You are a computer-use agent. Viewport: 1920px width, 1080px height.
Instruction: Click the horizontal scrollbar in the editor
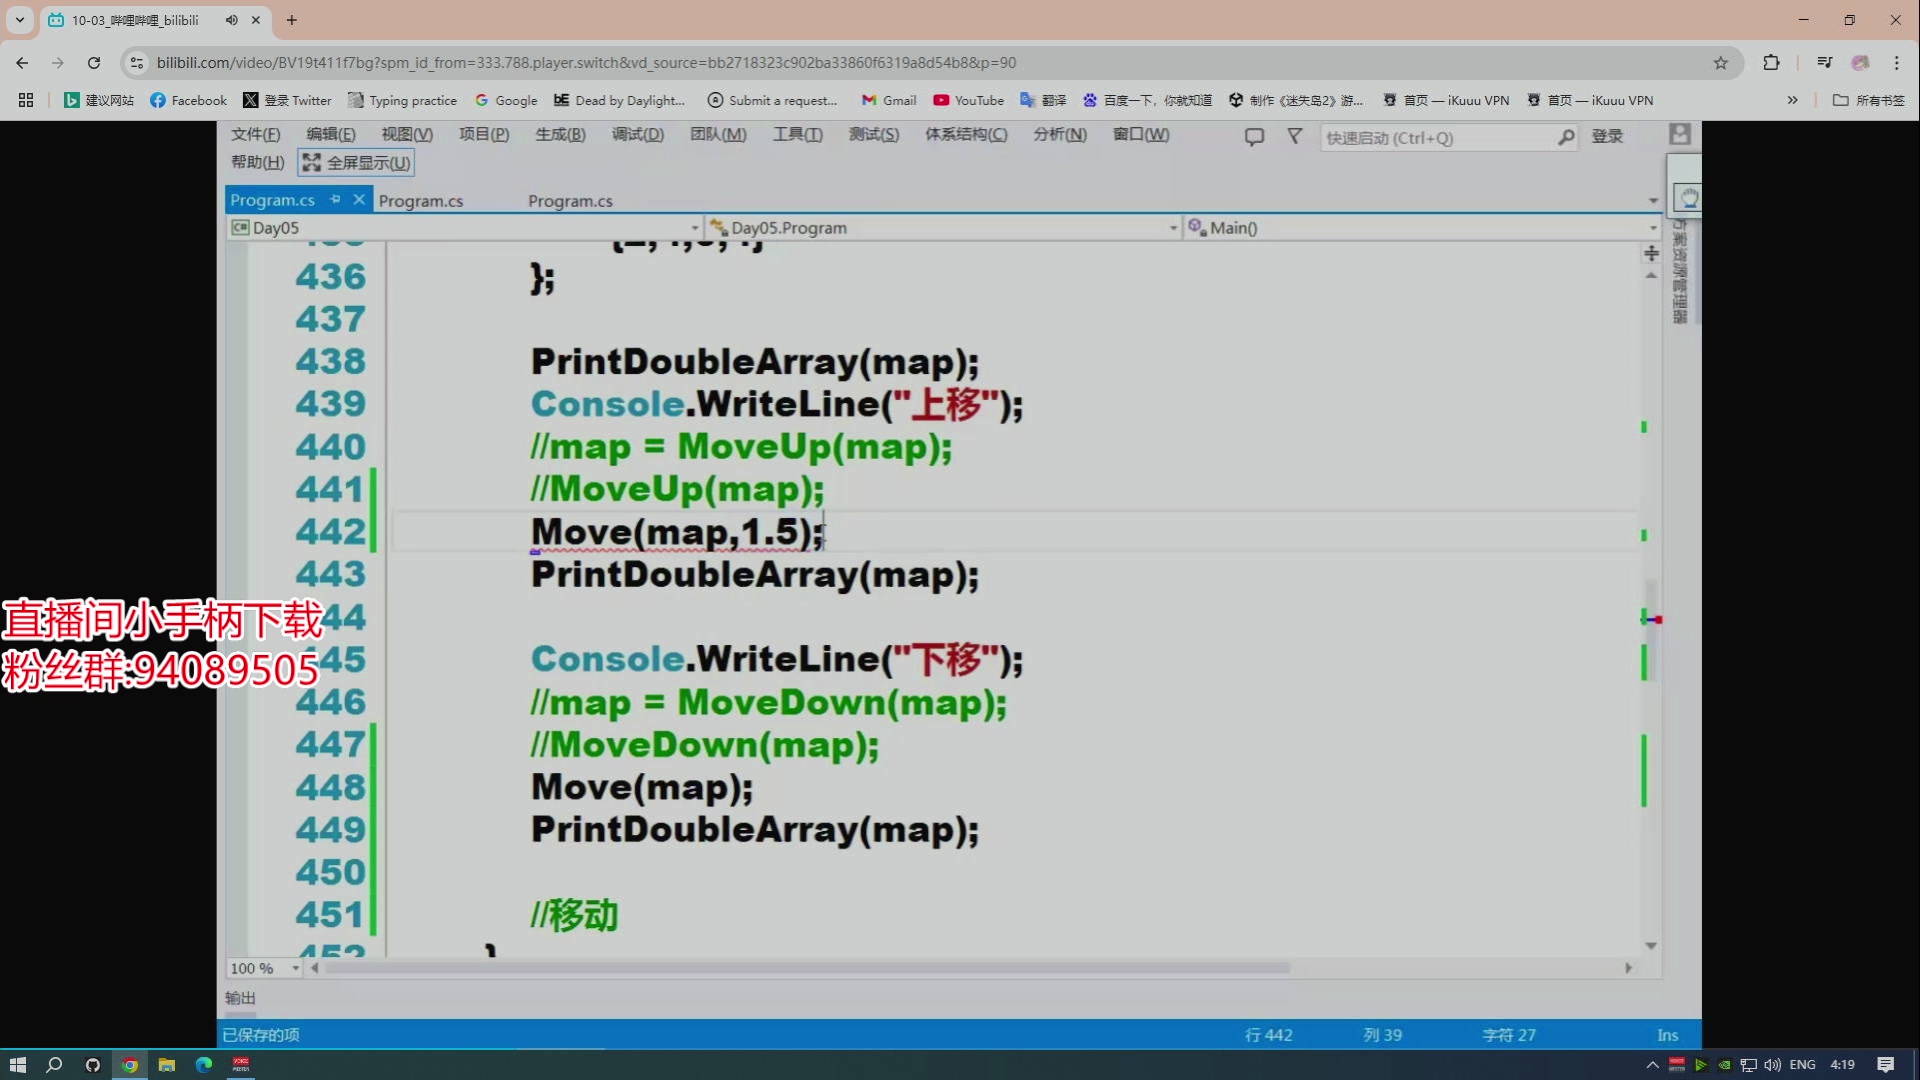[x=807, y=968]
